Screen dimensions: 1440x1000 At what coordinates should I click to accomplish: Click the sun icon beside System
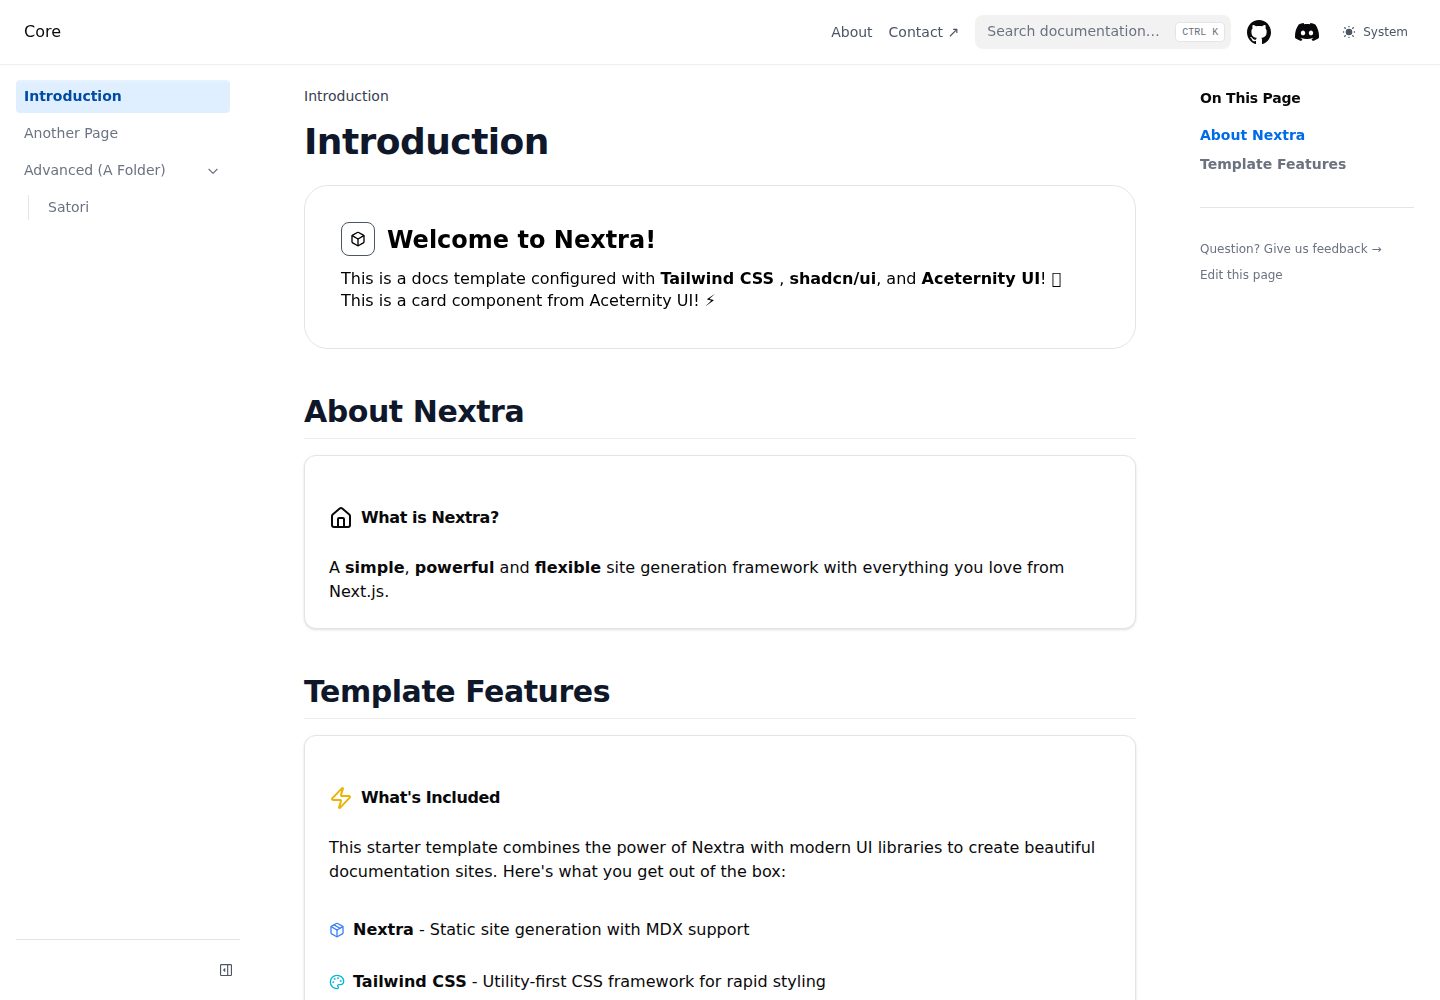pos(1349,32)
